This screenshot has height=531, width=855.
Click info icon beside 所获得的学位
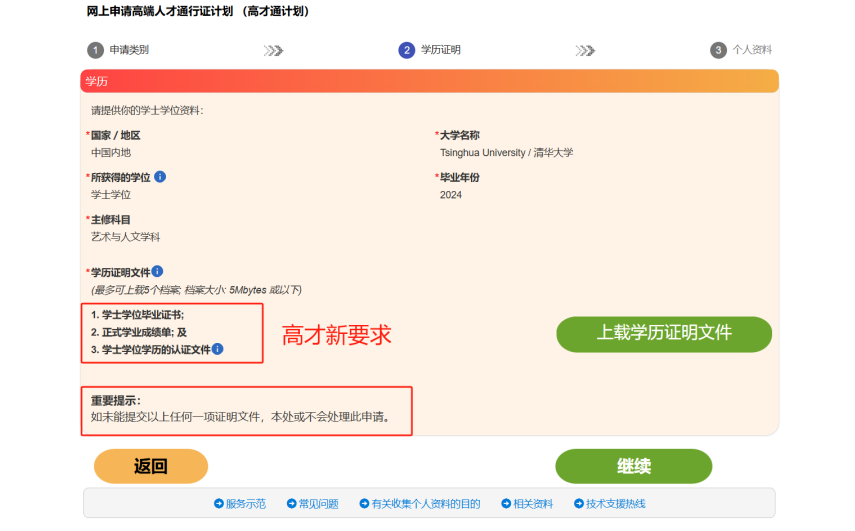pos(160,177)
